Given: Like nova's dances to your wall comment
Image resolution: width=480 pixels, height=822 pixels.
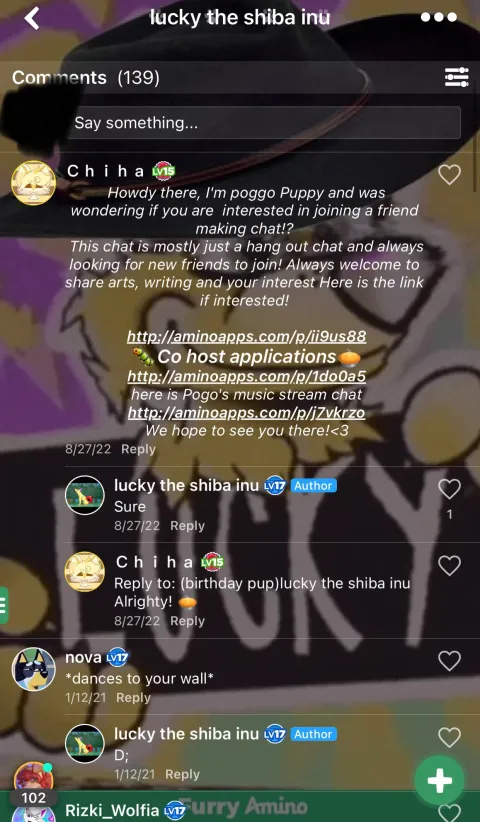Looking at the screenshot, I should 449,661.
